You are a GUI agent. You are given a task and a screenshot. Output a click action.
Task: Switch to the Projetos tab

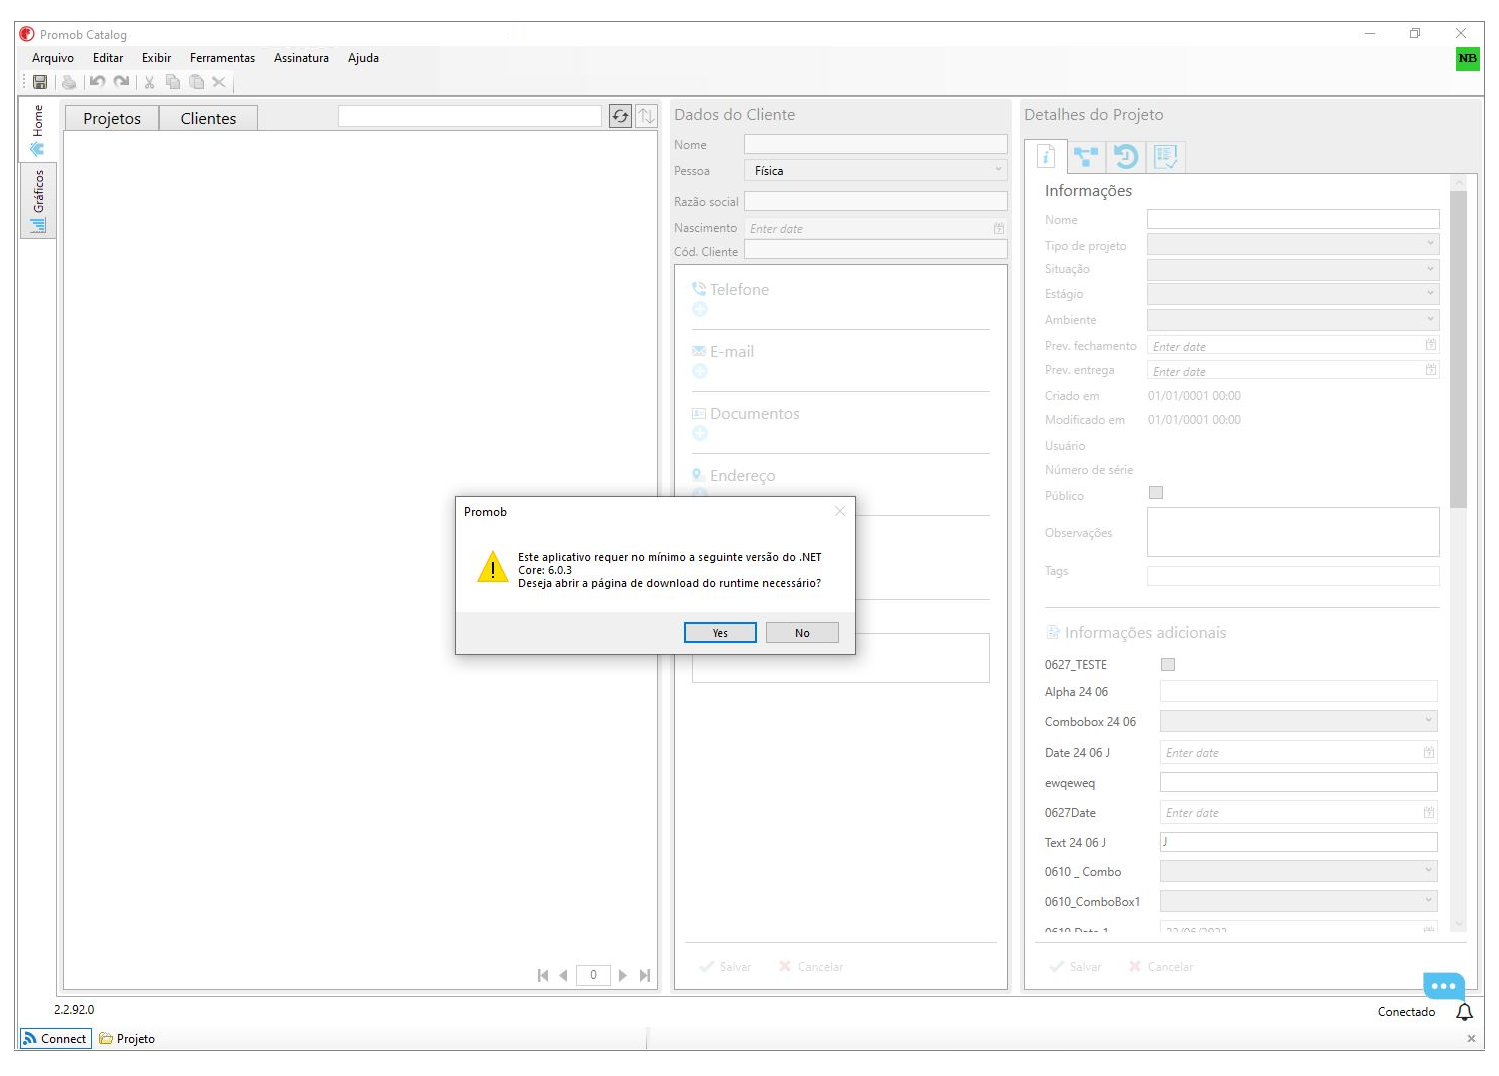pyautogui.click(x=112, y=118)
